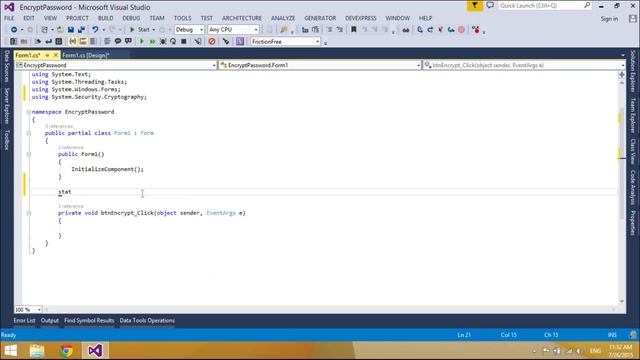640x360 pixels.
Task: Open the feedback speech bubble icon
Action: 490,6
